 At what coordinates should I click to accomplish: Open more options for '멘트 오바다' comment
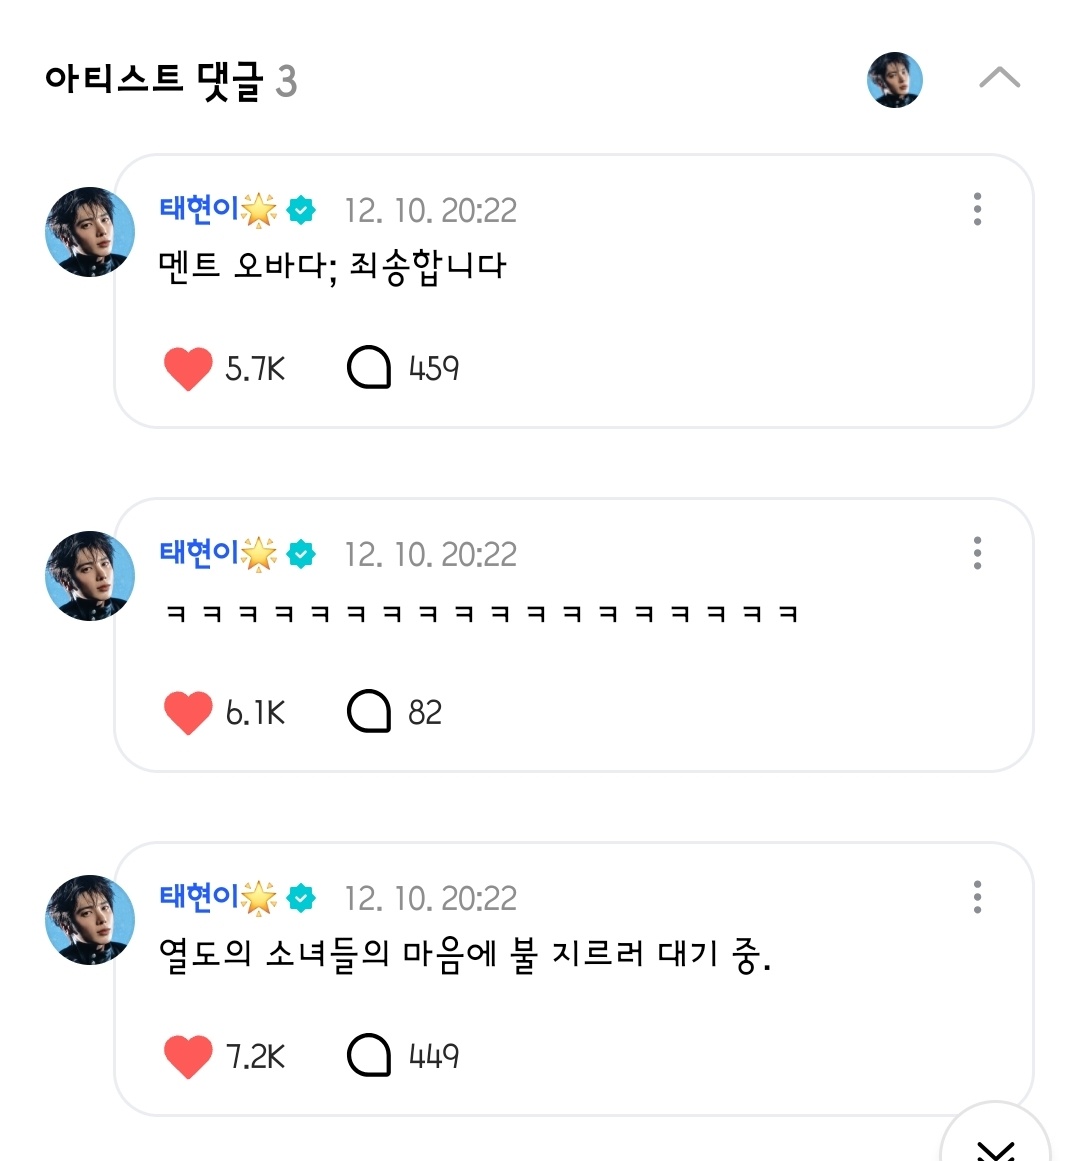977,209
